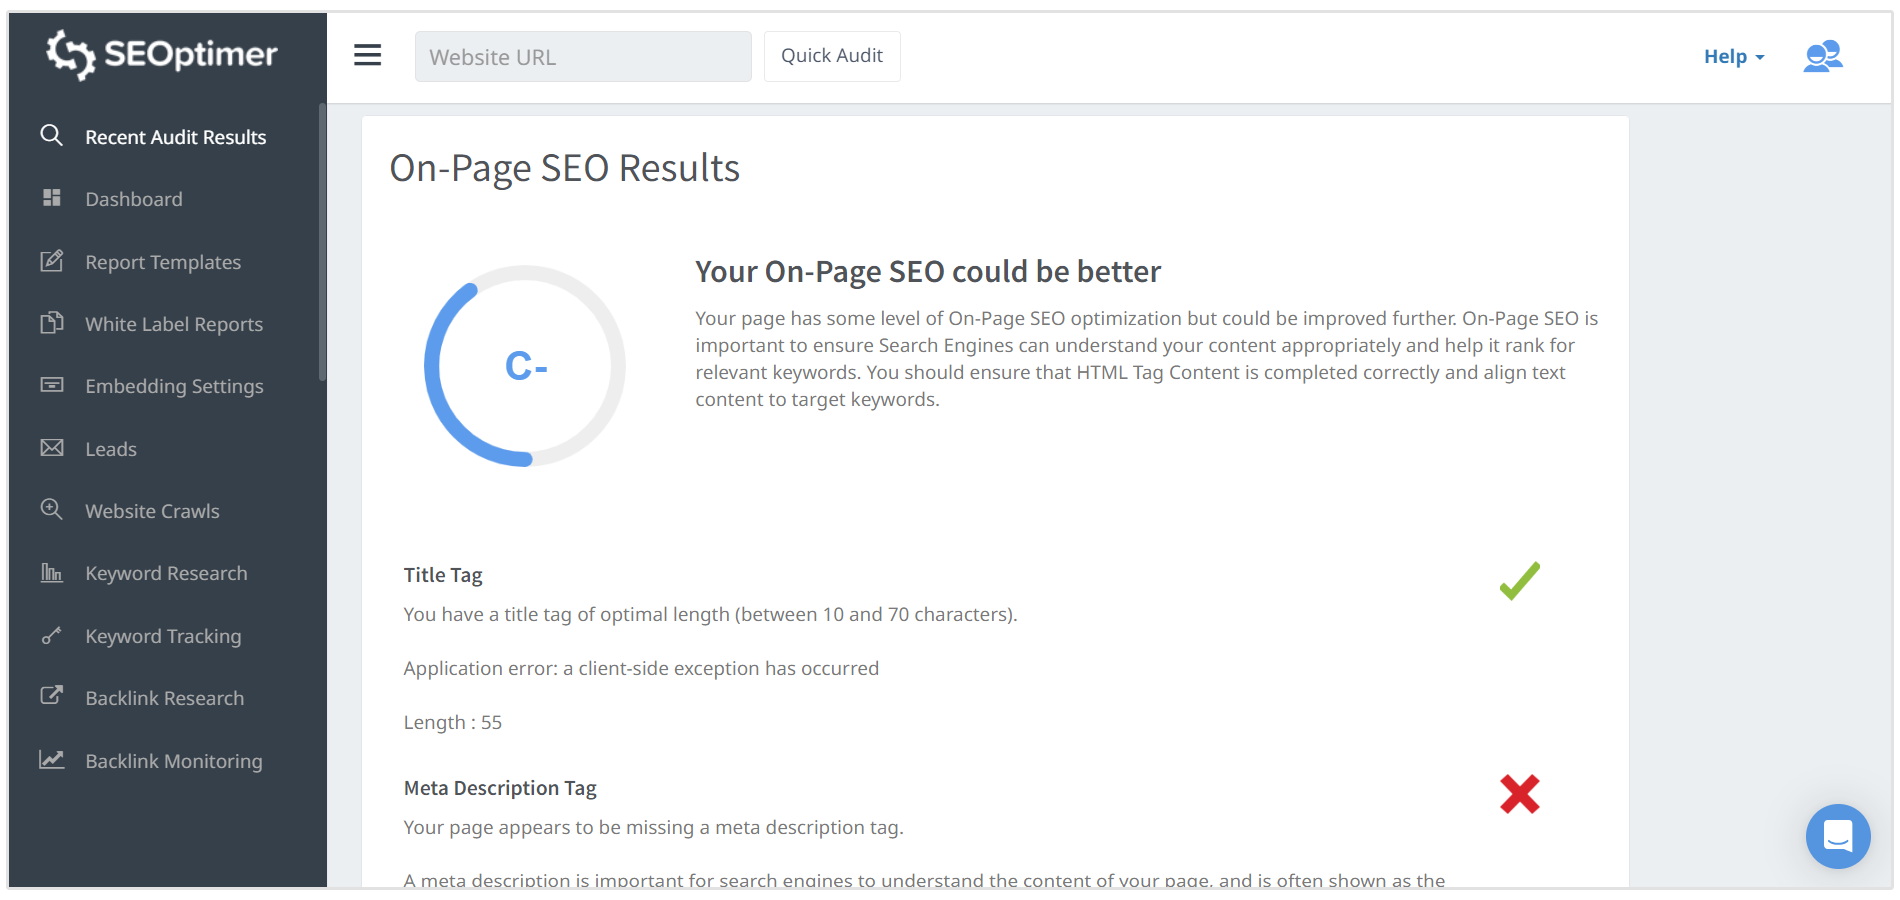Click the Recent Audit Results search icon
The height and width of the screenshot is (900, 1900).
[x=52, y=136]
